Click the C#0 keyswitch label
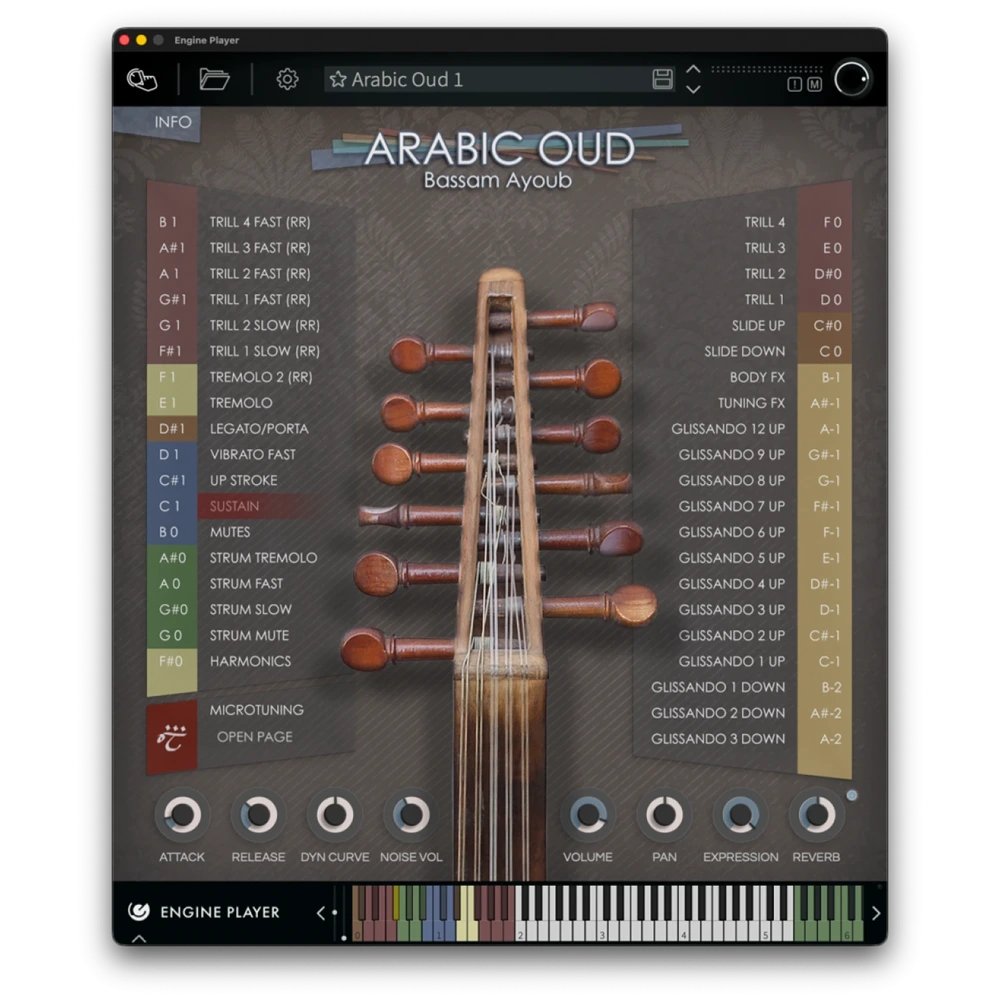 click(827, 325)
